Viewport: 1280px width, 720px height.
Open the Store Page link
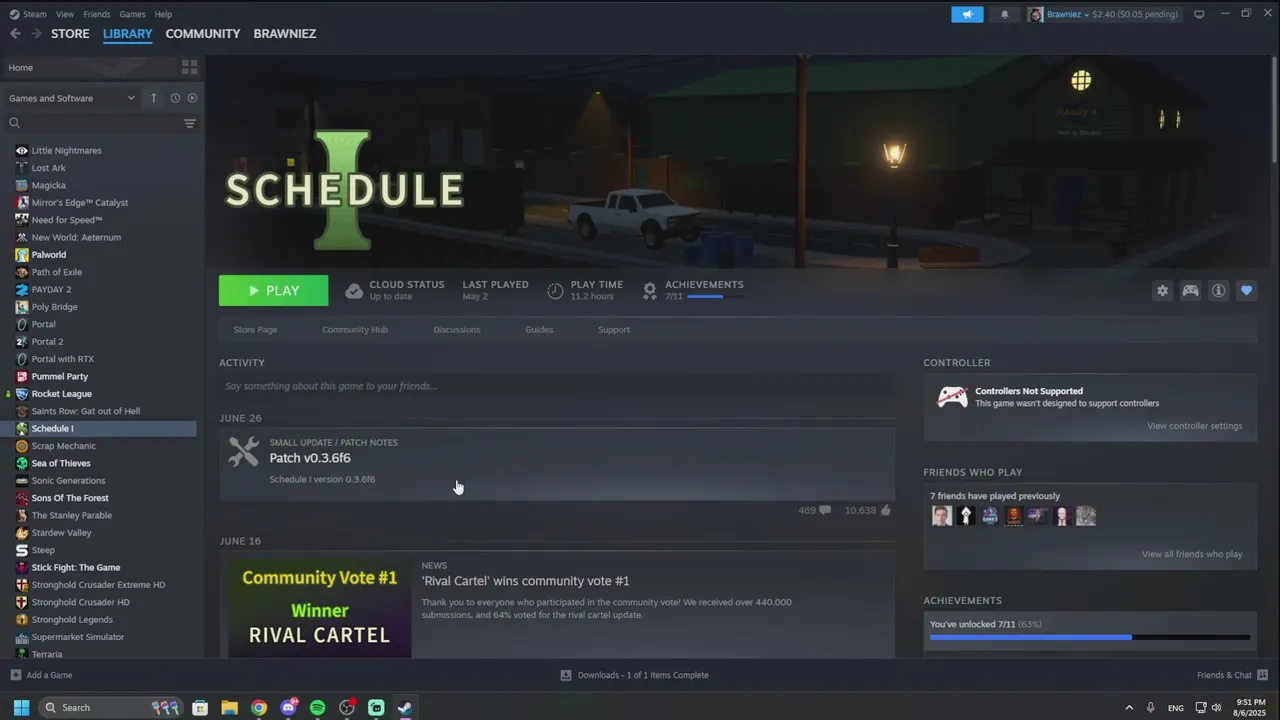pos(255,329)
